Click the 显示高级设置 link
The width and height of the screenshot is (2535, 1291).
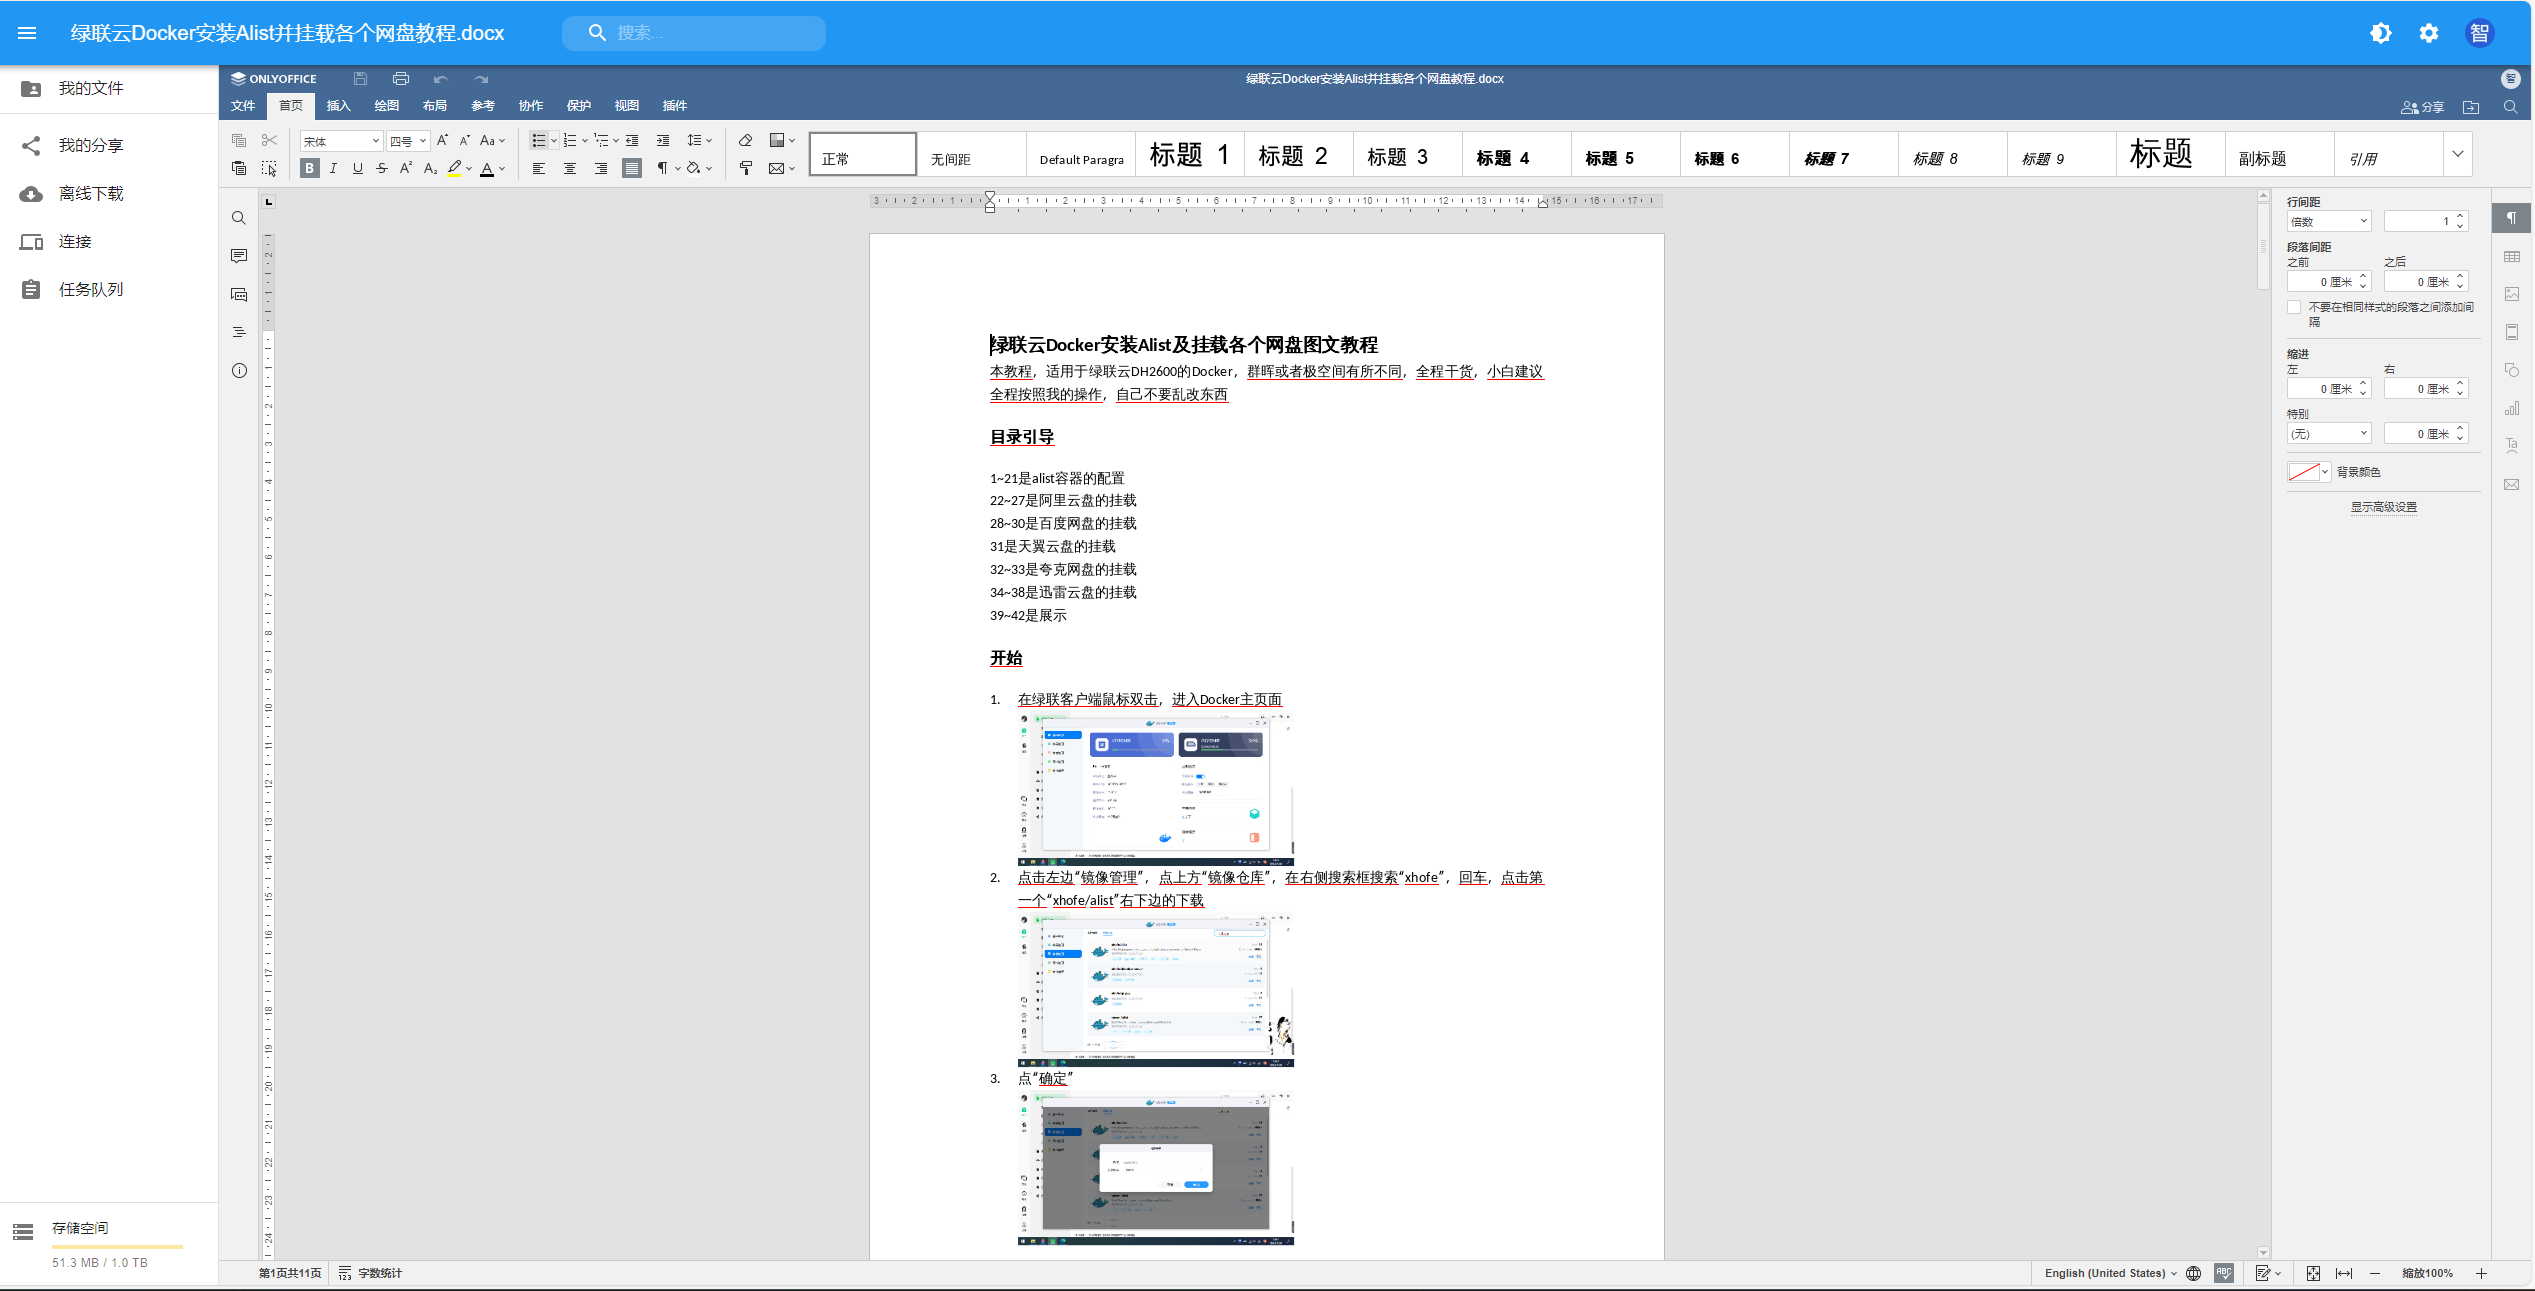point(2383,507)
